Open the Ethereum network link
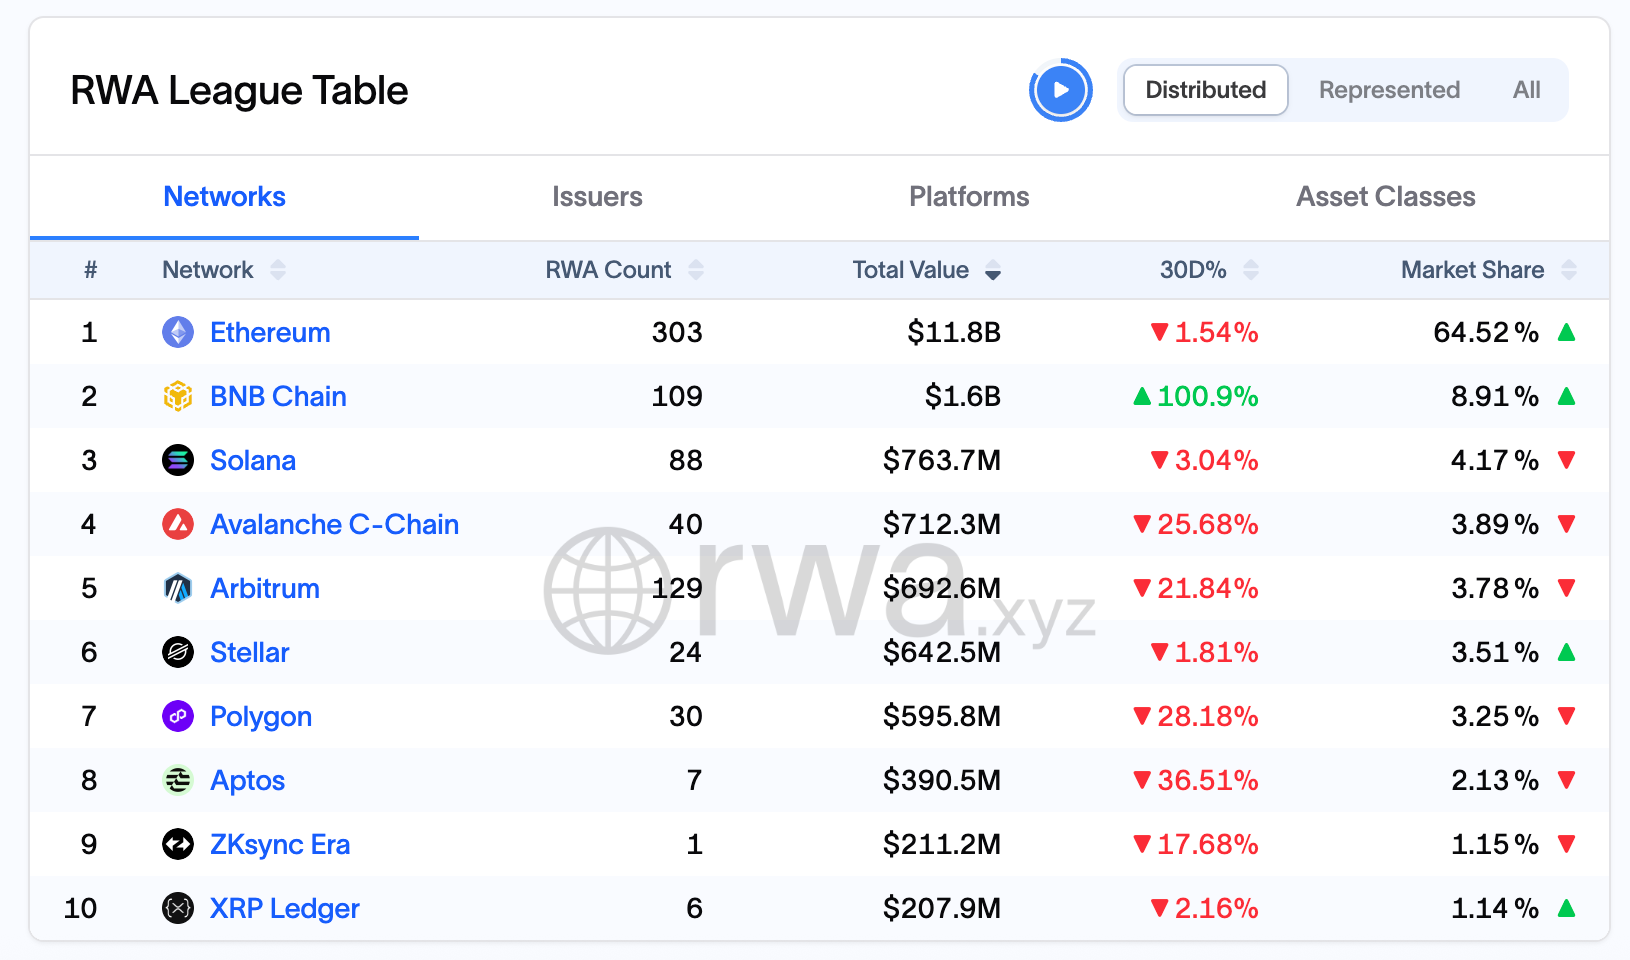This screenshot has height=960, width=1630. click(x=270, y=332)
